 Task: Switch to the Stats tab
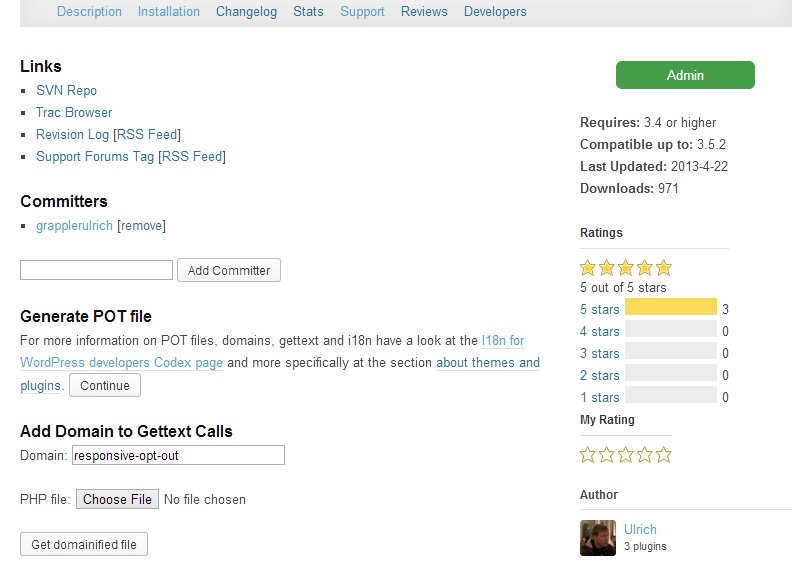[x=308, y=12]
